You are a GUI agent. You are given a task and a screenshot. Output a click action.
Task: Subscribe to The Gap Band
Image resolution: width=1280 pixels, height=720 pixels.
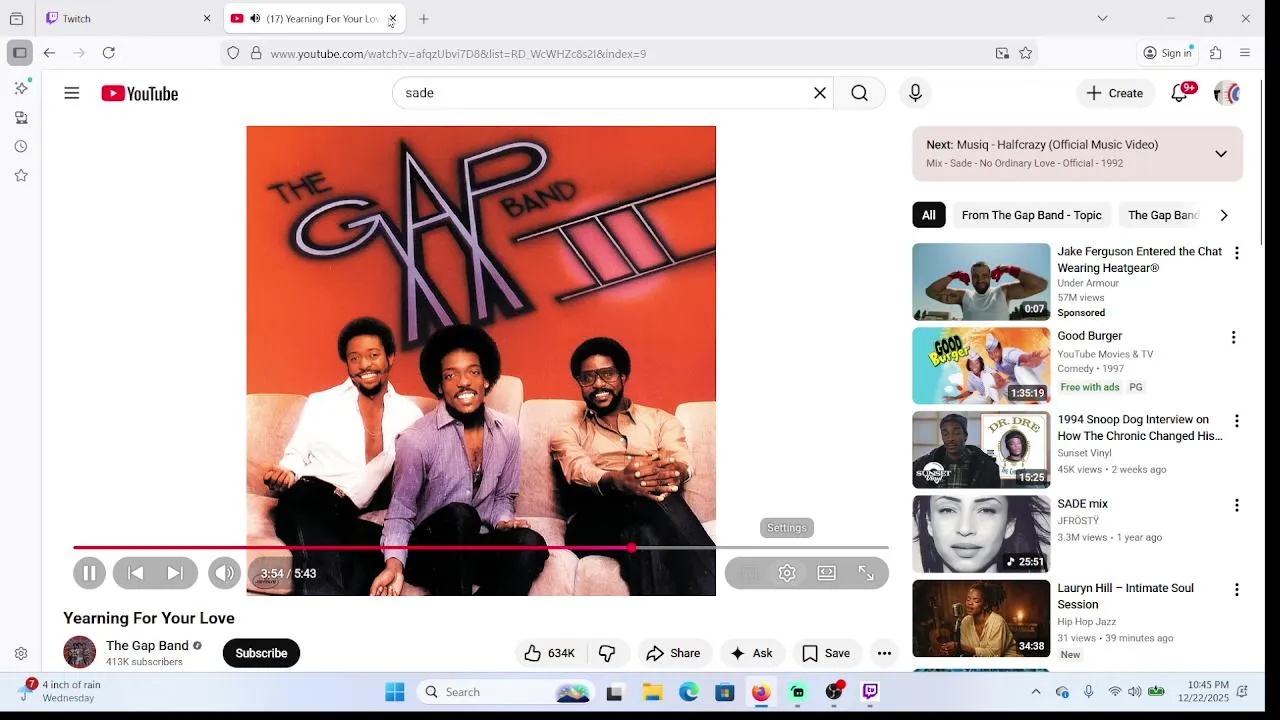[x=261, y=653]
